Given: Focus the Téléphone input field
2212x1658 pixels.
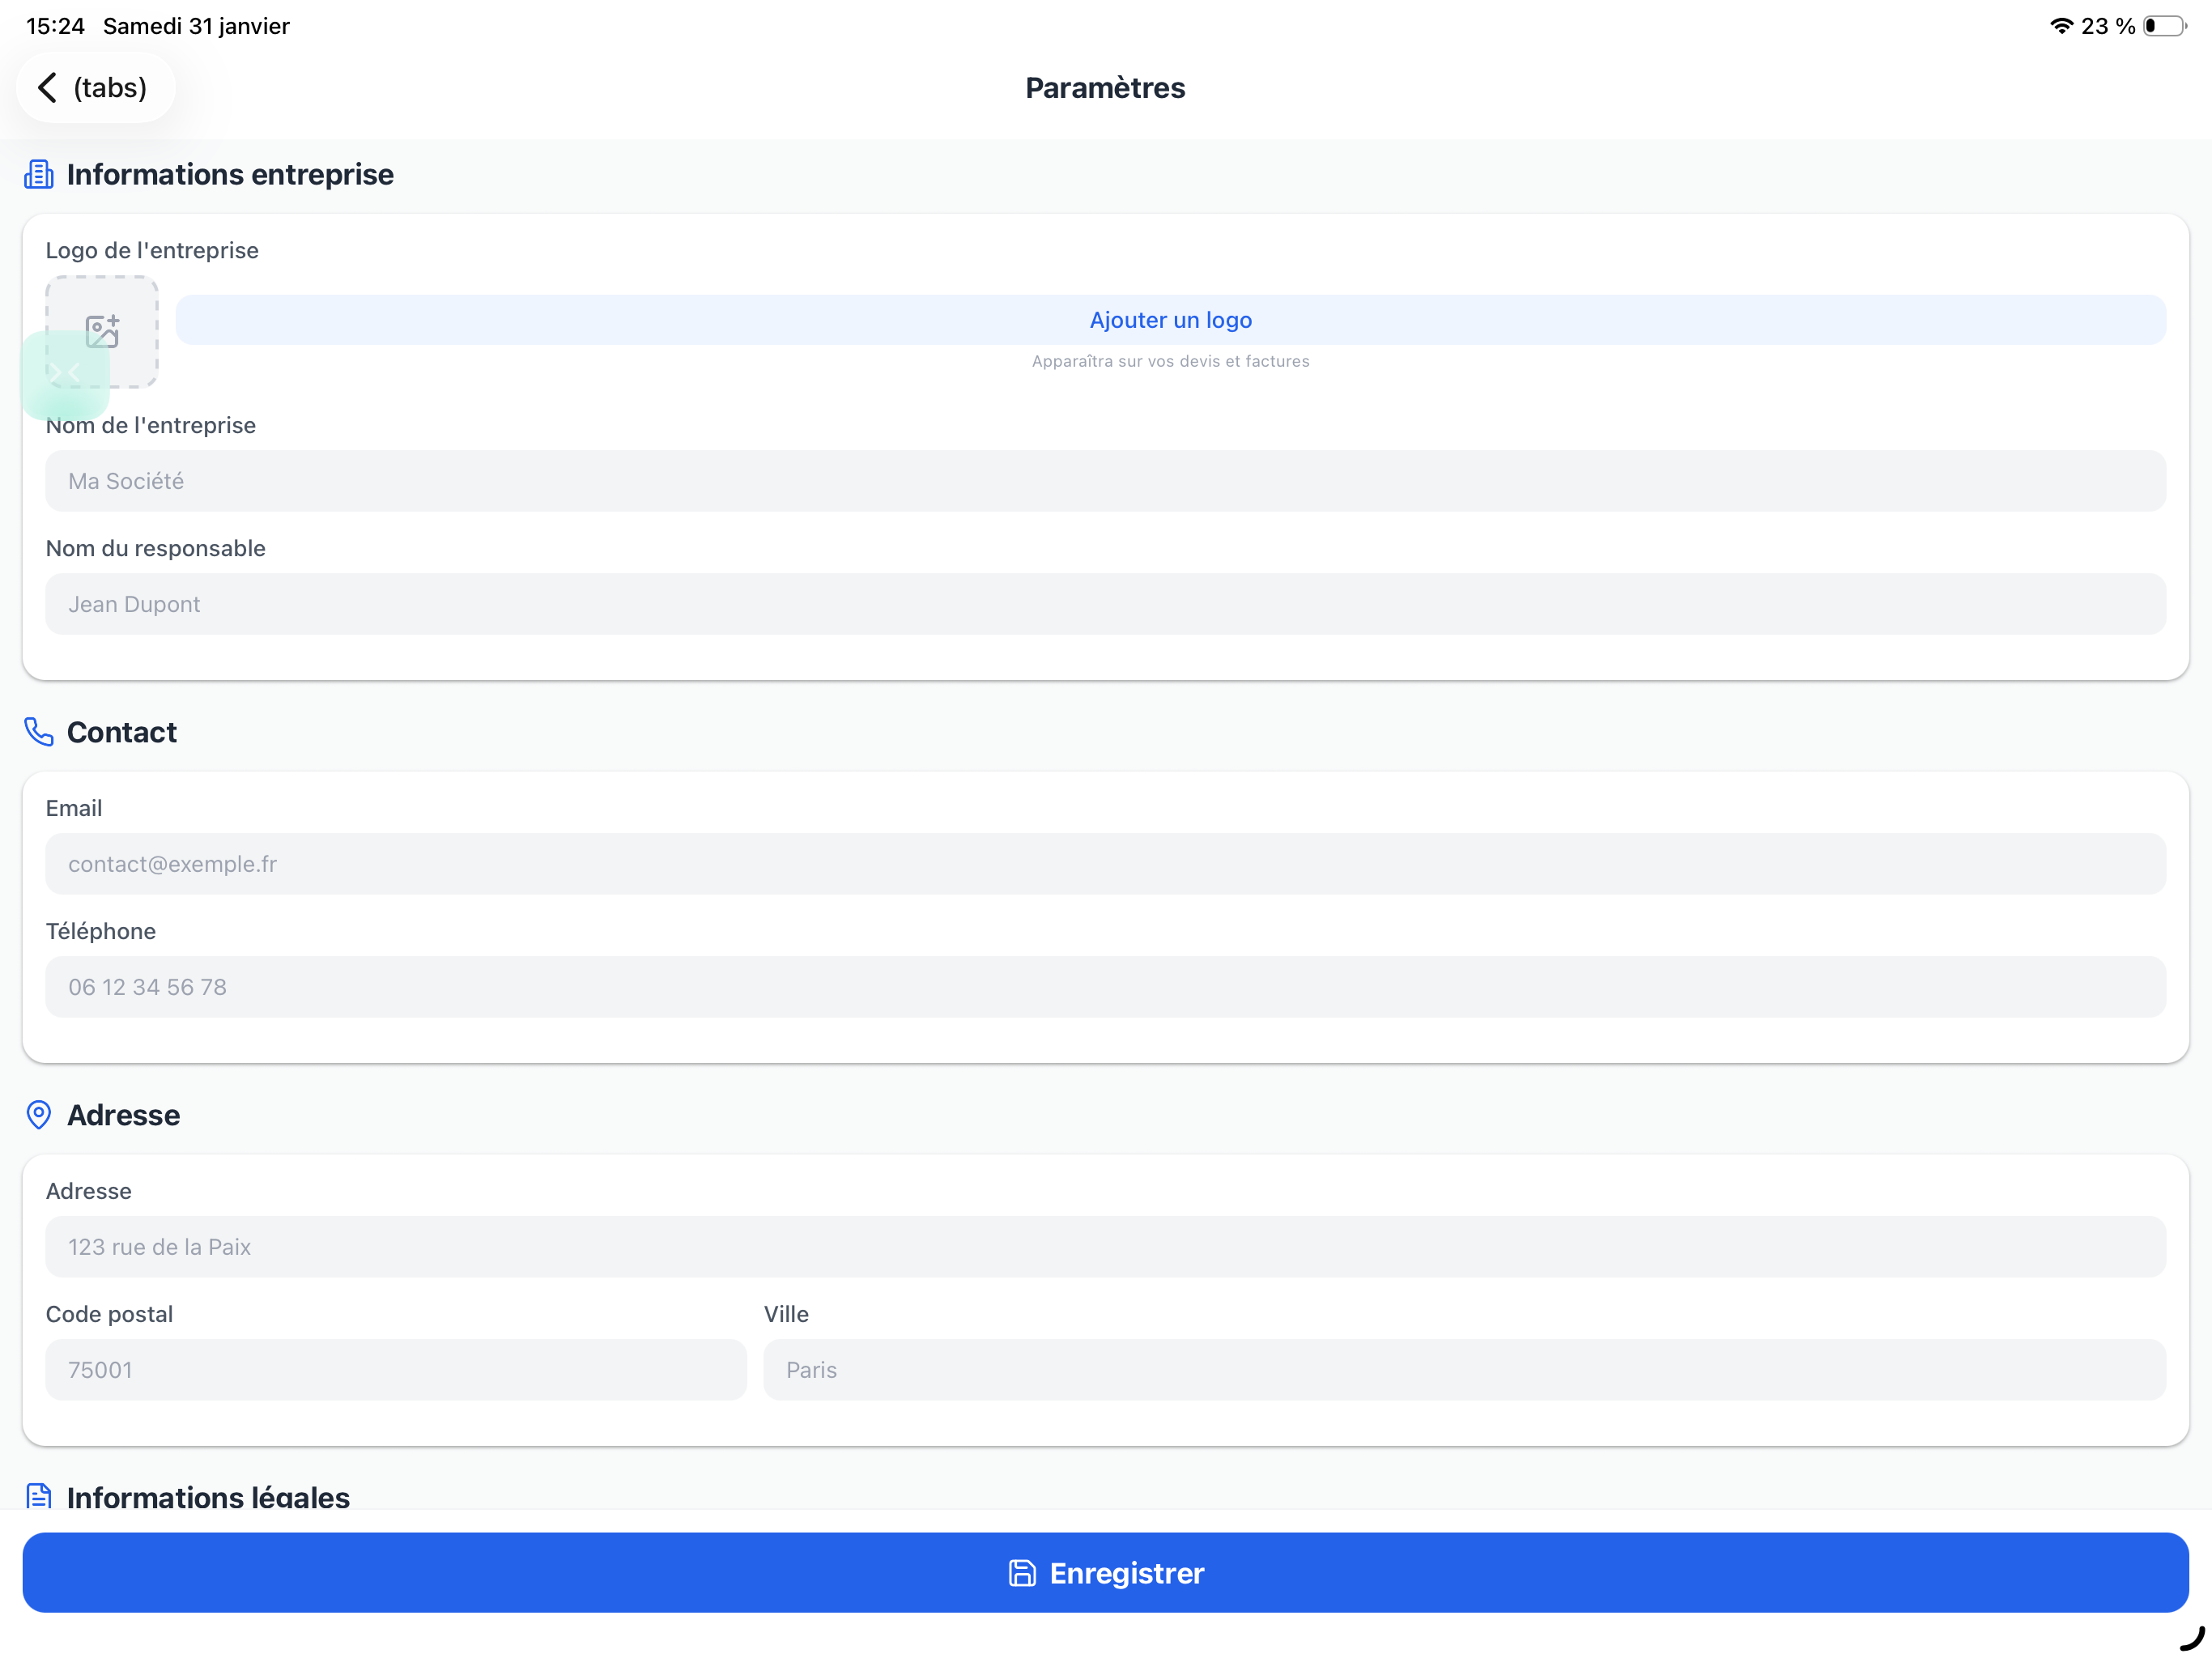Looking at the screenshot, I should point(1105,987).
